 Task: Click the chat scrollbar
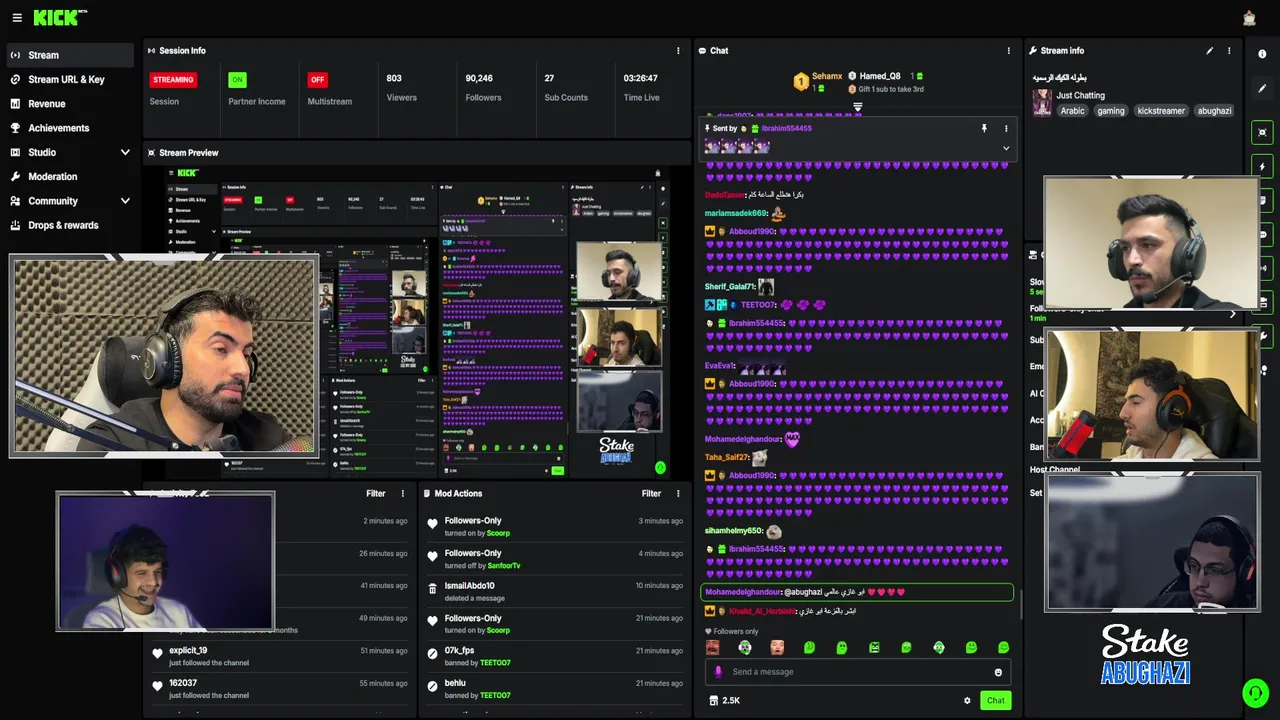1021,605
